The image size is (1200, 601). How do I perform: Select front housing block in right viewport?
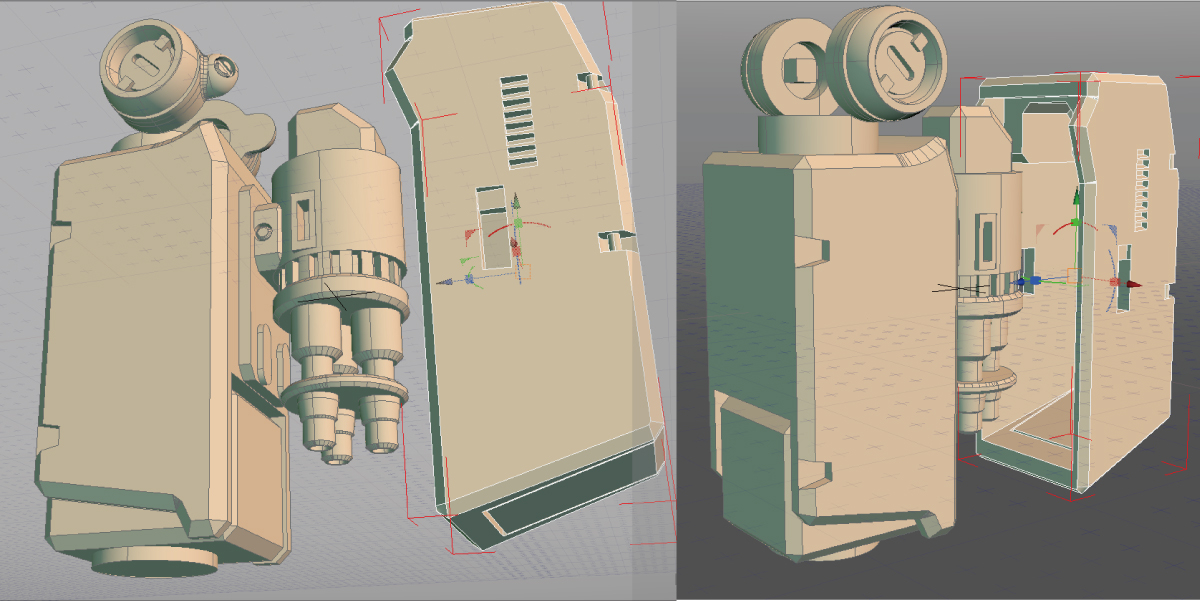pos(820,330)
